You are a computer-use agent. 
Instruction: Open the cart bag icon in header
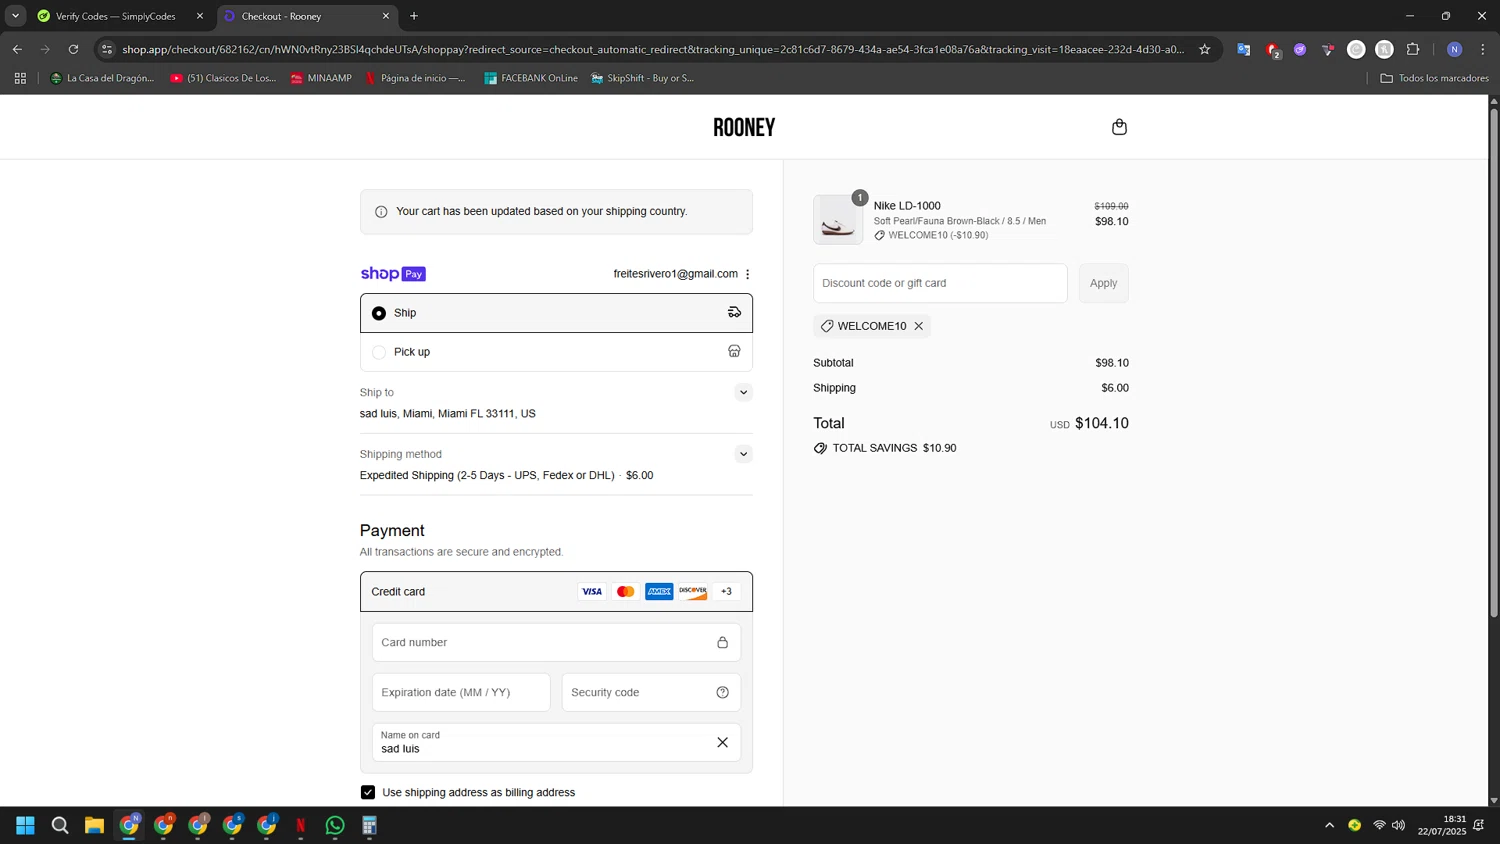(x=1119, y=127)
